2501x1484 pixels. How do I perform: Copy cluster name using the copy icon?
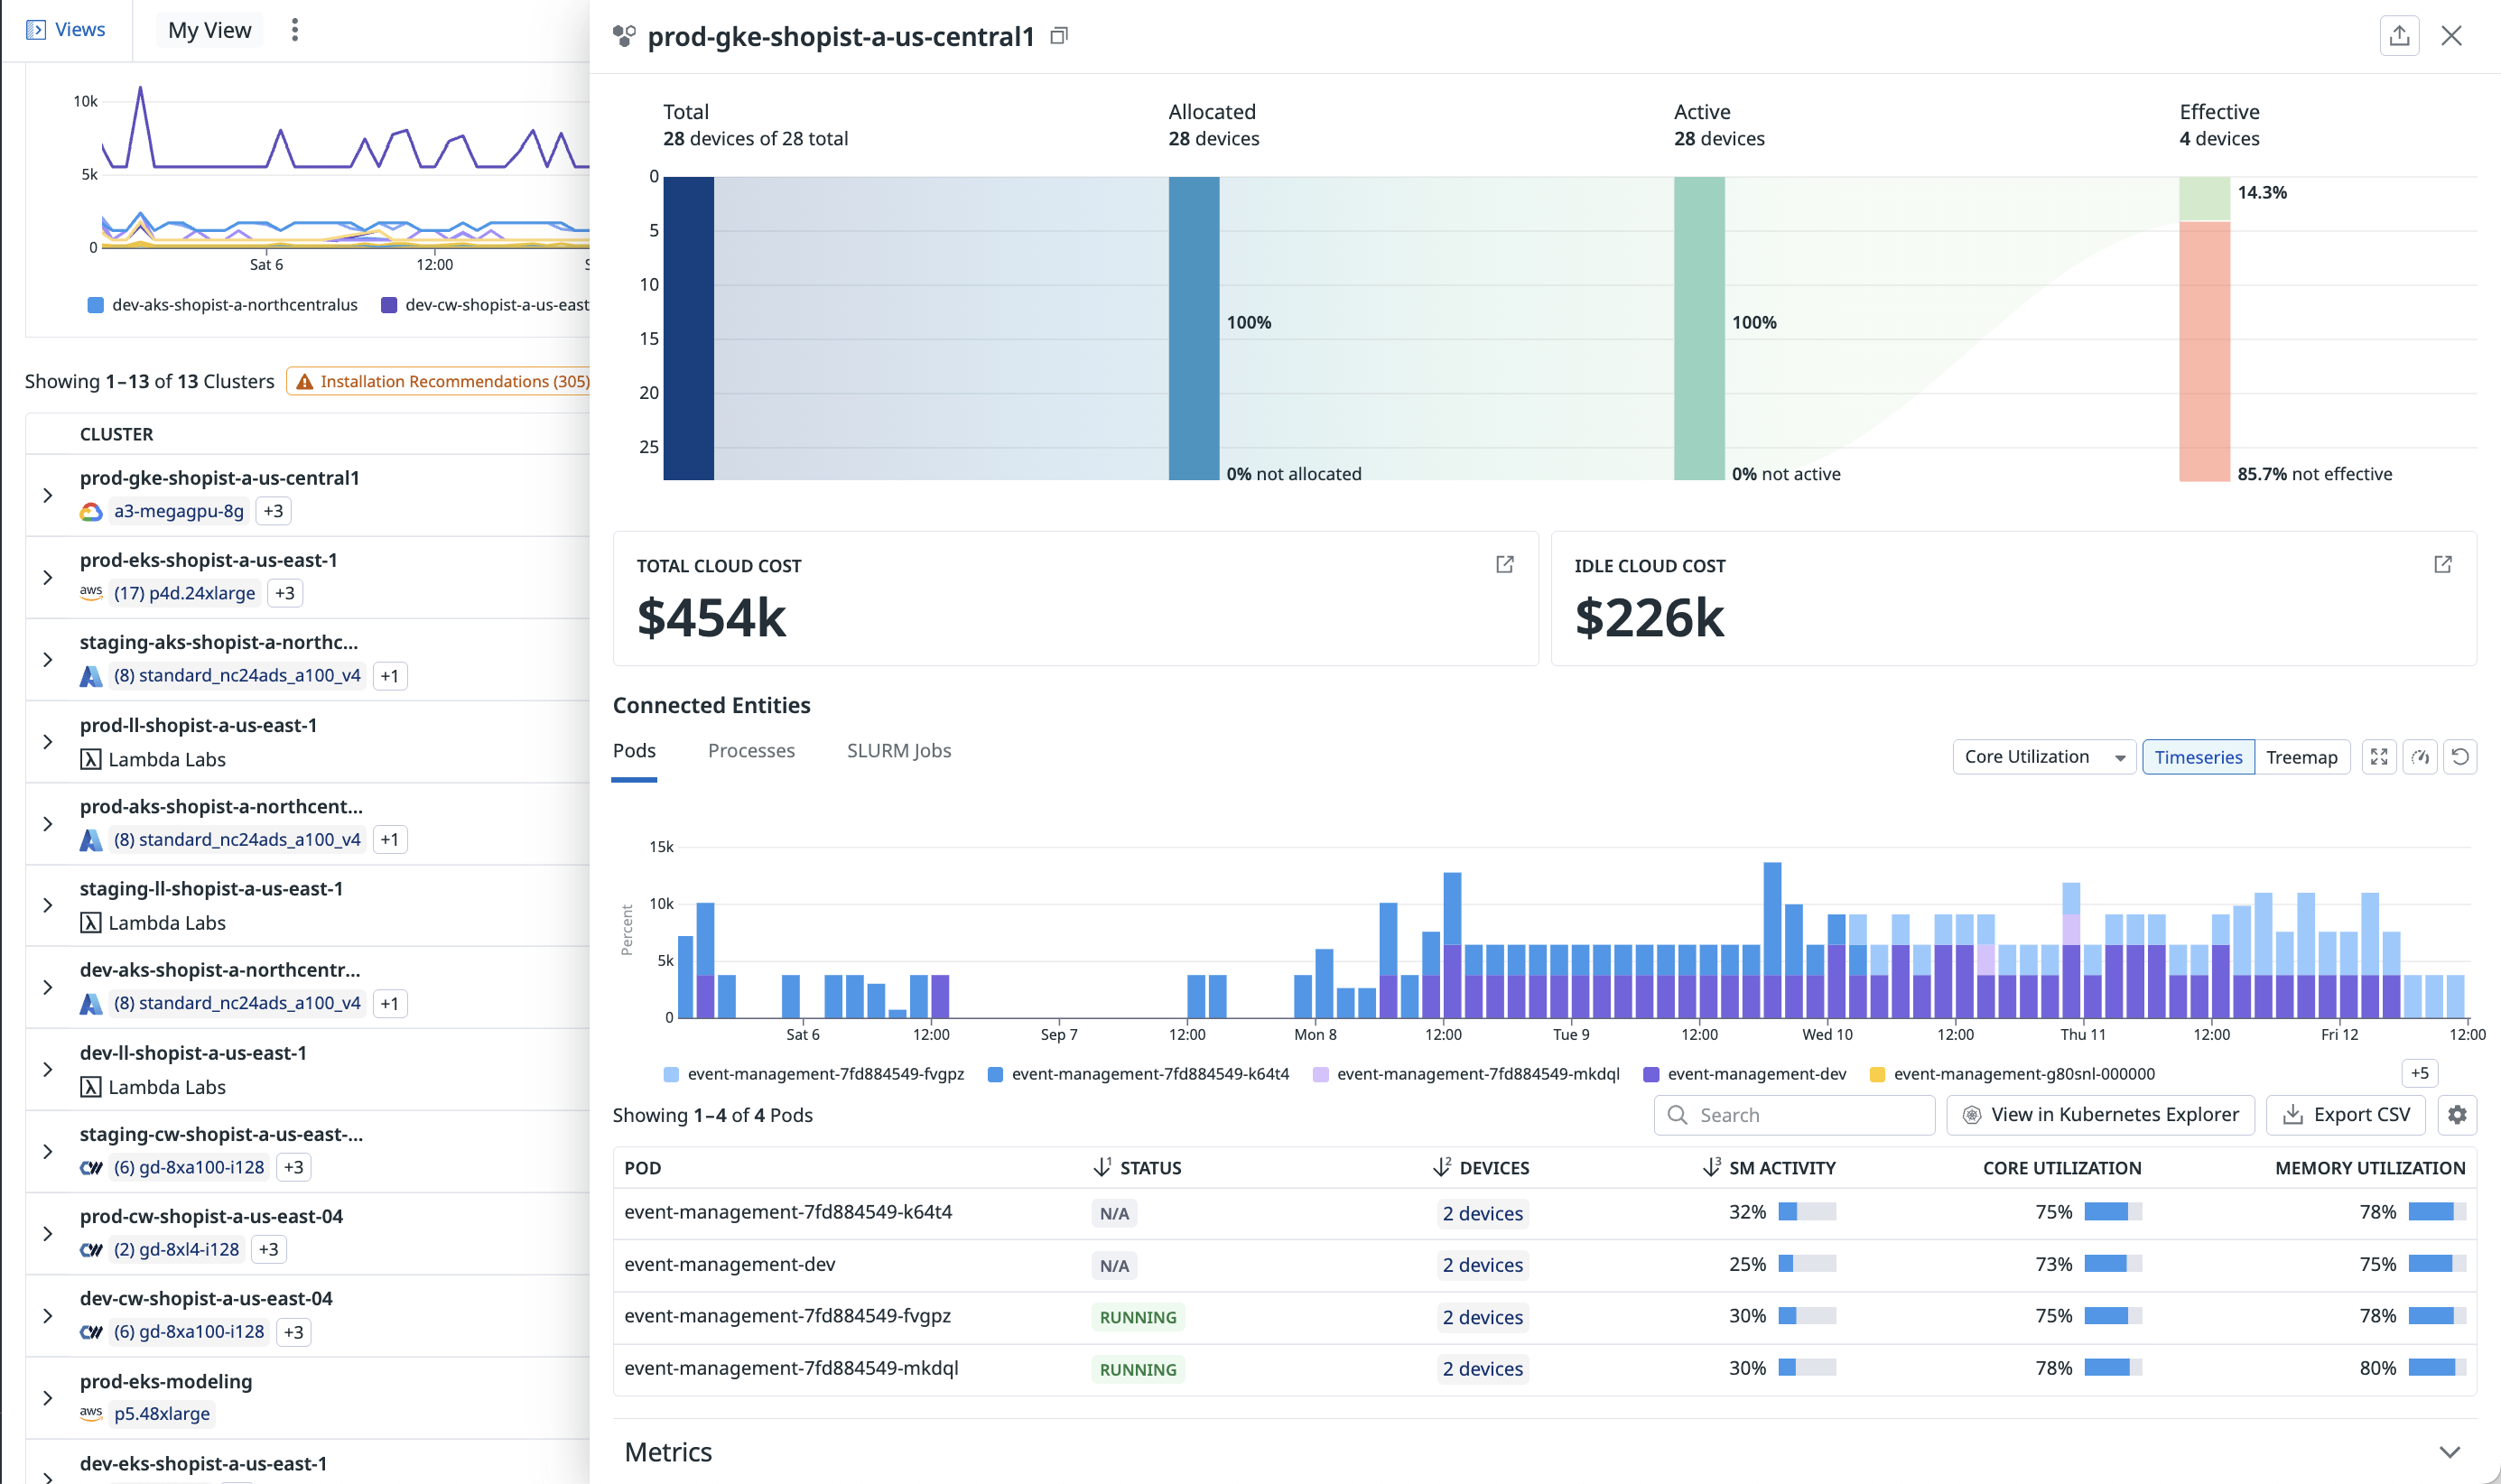click(x=1059, y=36)
